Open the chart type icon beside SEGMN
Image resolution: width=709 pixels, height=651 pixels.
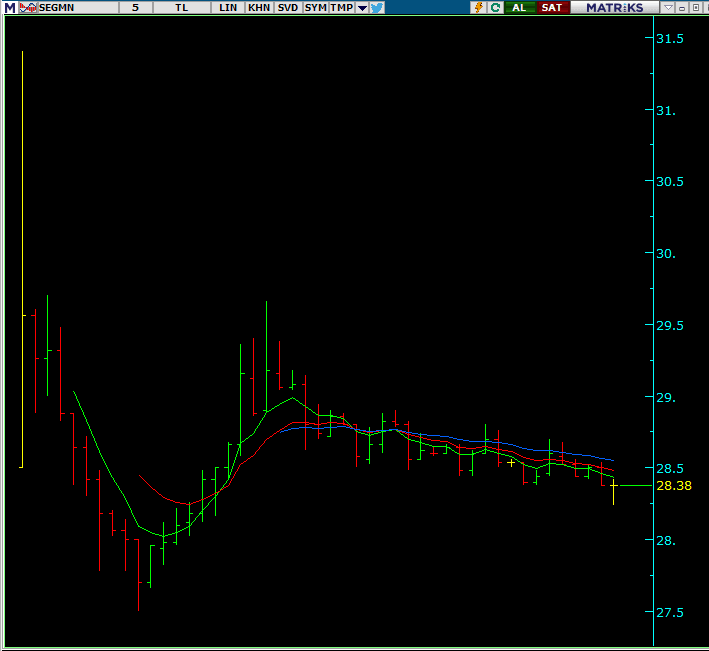[28, 7]
